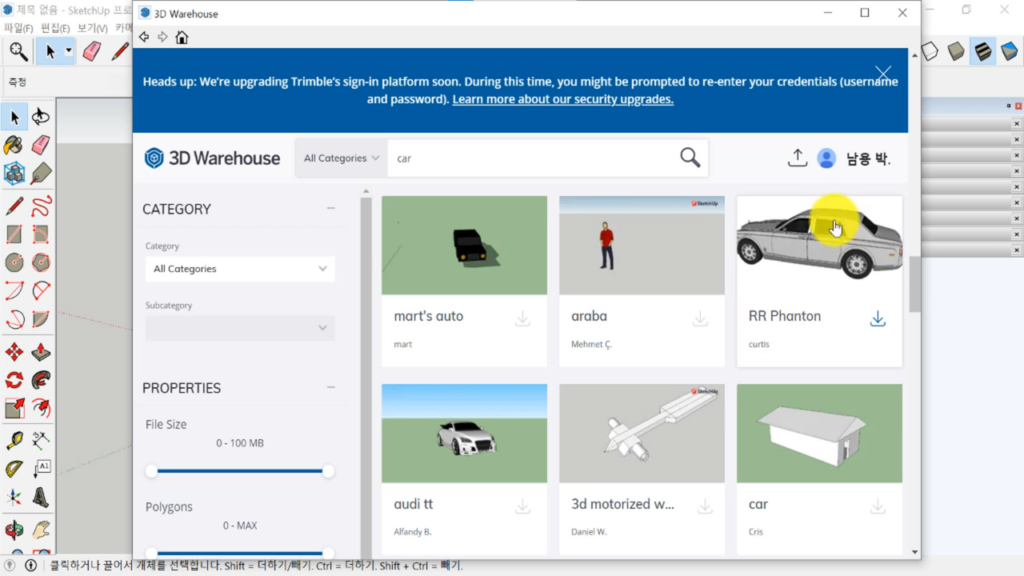The height and width of the screenshot is (576, 1024).
Task: Go forward in 3D Warehouse browser
Action: click(163, 37)
